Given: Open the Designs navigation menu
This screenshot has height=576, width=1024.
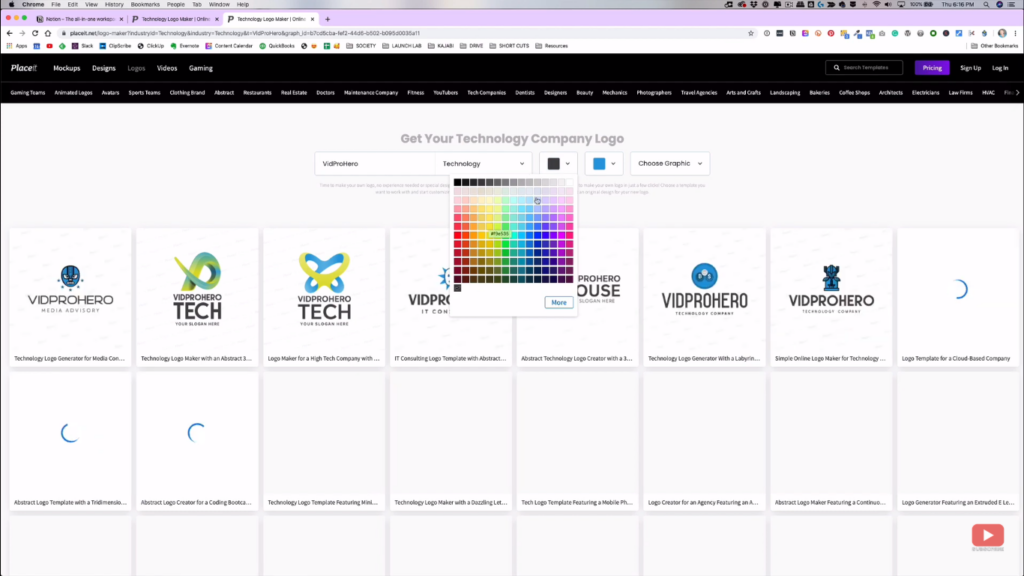Looking at the screenshot, I should point(104,68).
